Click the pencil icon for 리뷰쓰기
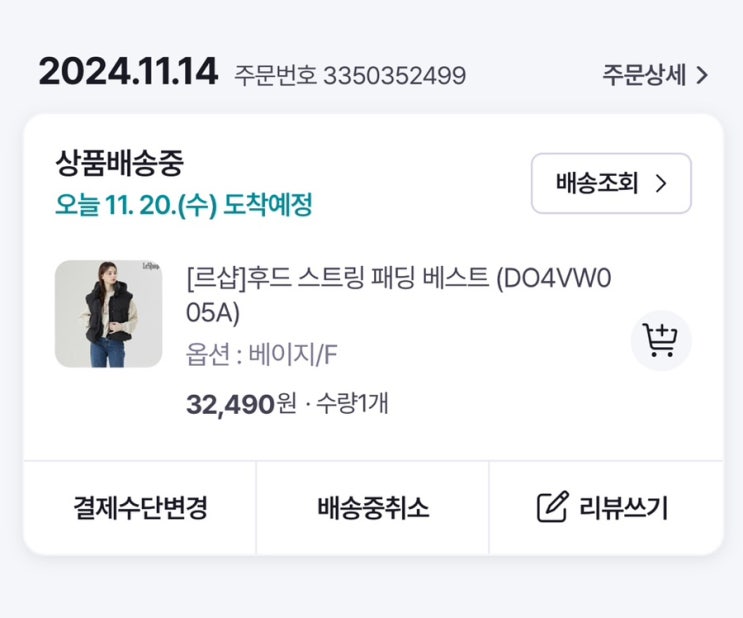The width and height of the screenshot is (743, 618). [x=552, y=507]
